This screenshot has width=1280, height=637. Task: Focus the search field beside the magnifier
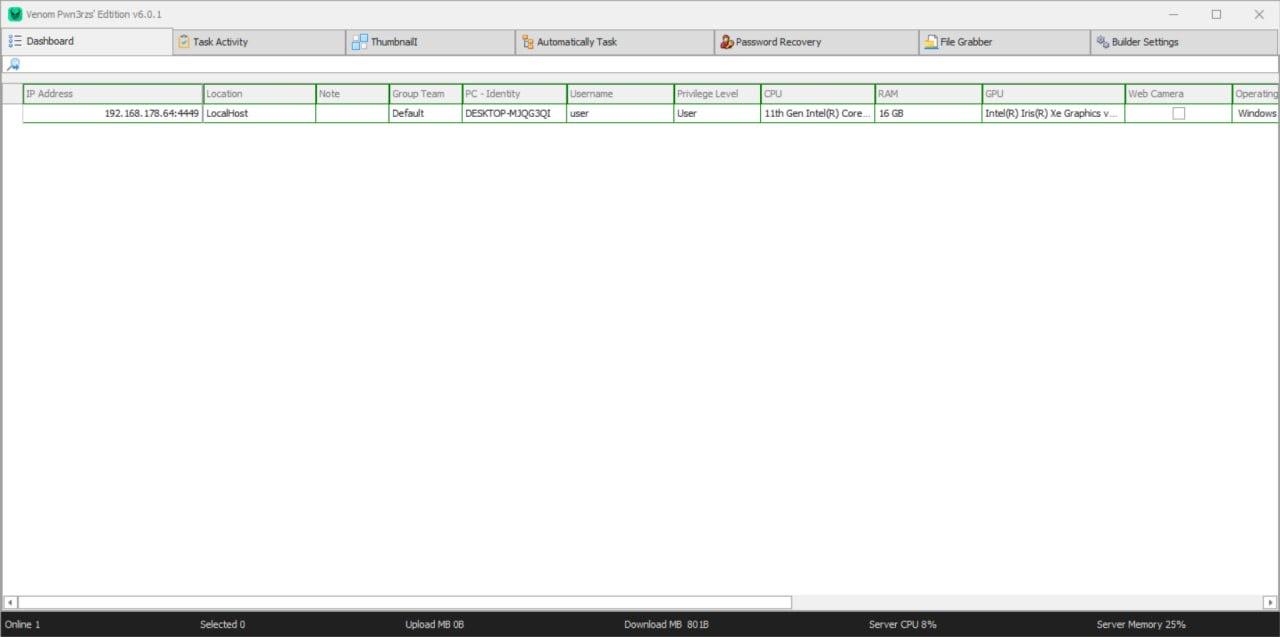click(x=650, y=64)
